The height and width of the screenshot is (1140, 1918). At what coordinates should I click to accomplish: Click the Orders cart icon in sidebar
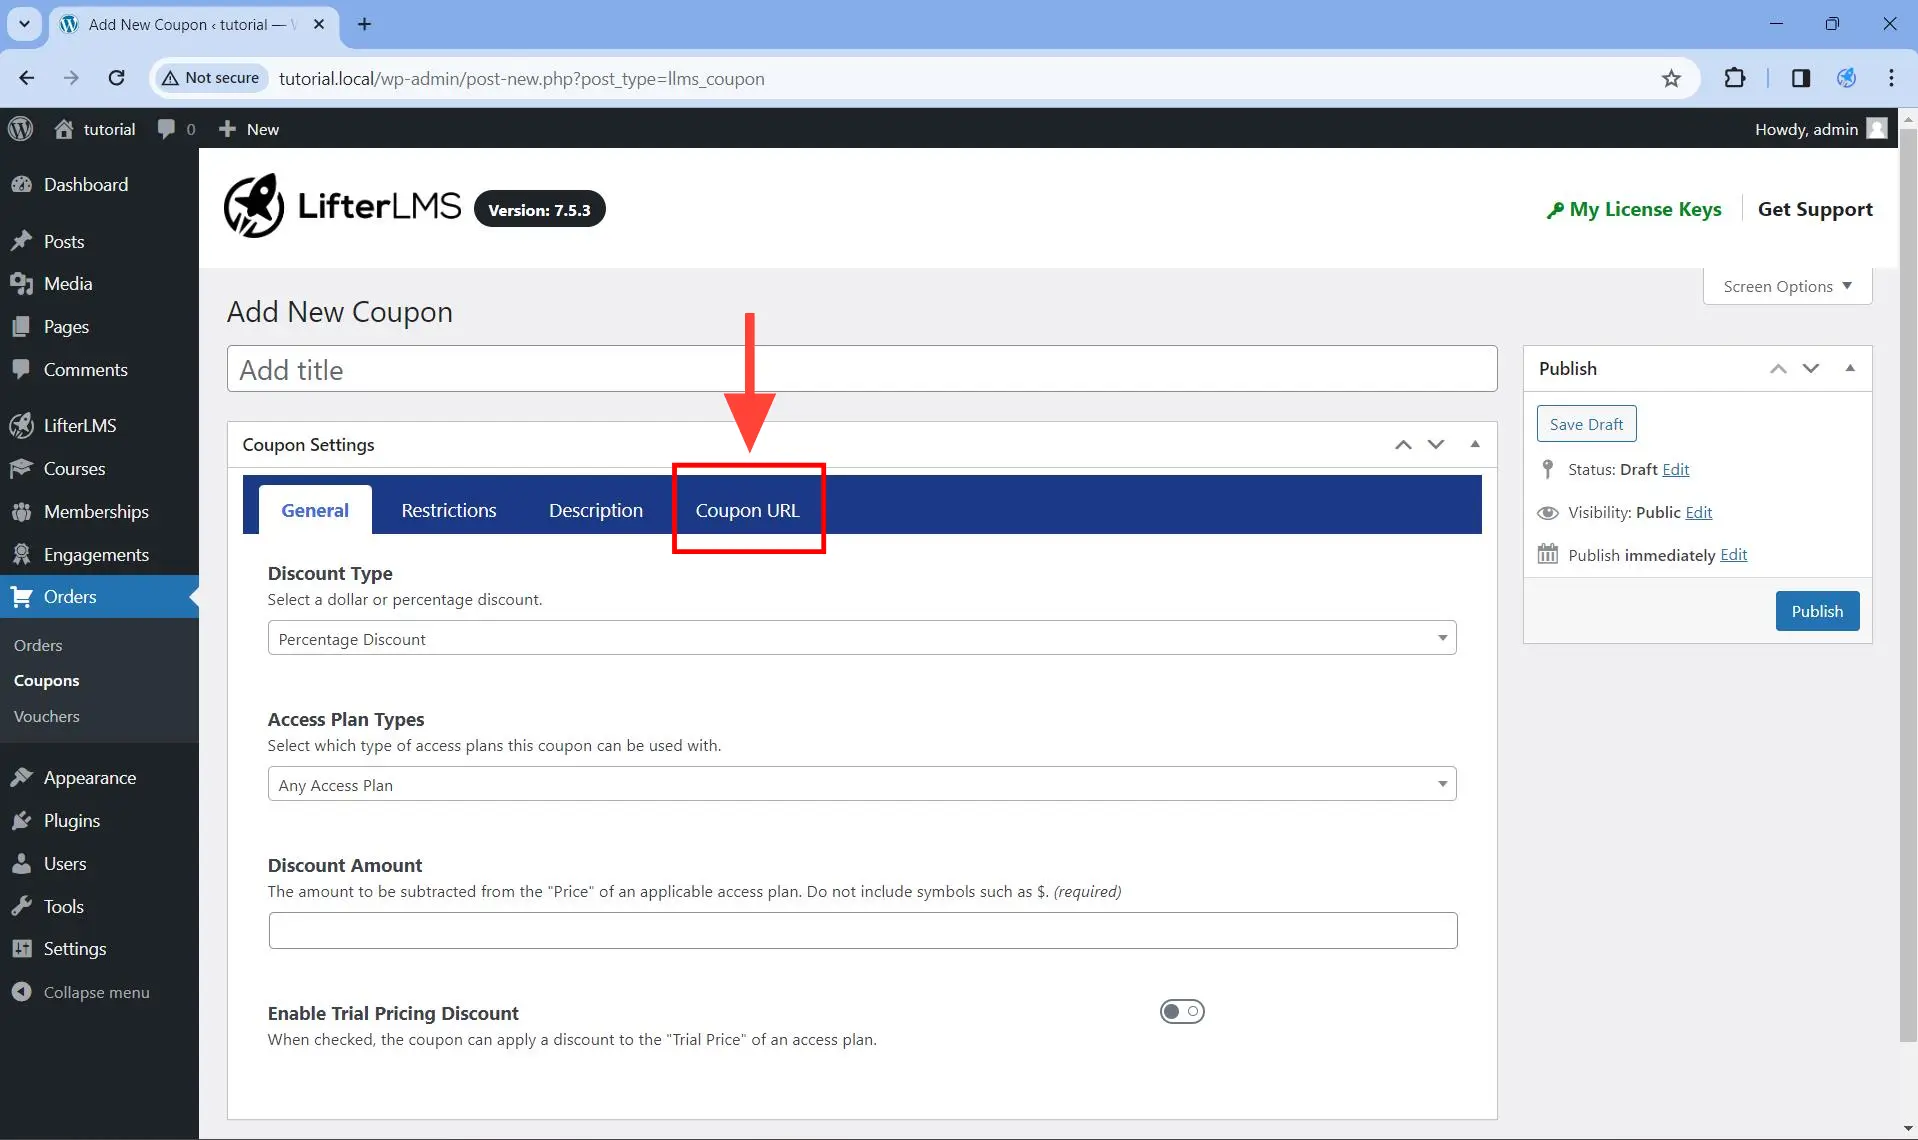coord(21,597)
